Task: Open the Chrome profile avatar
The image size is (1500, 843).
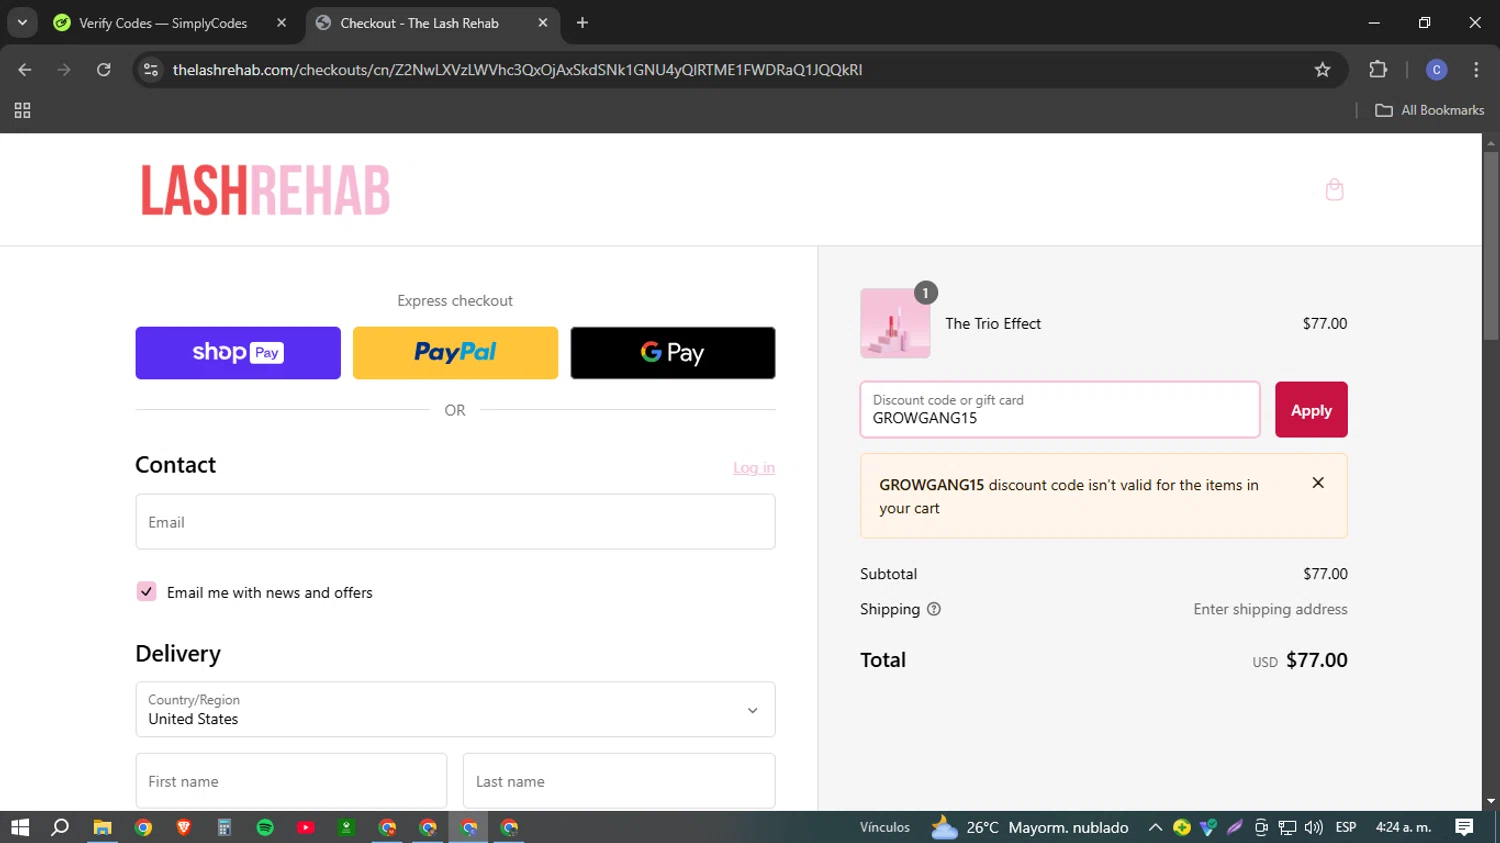Action: click(1436, 69)
